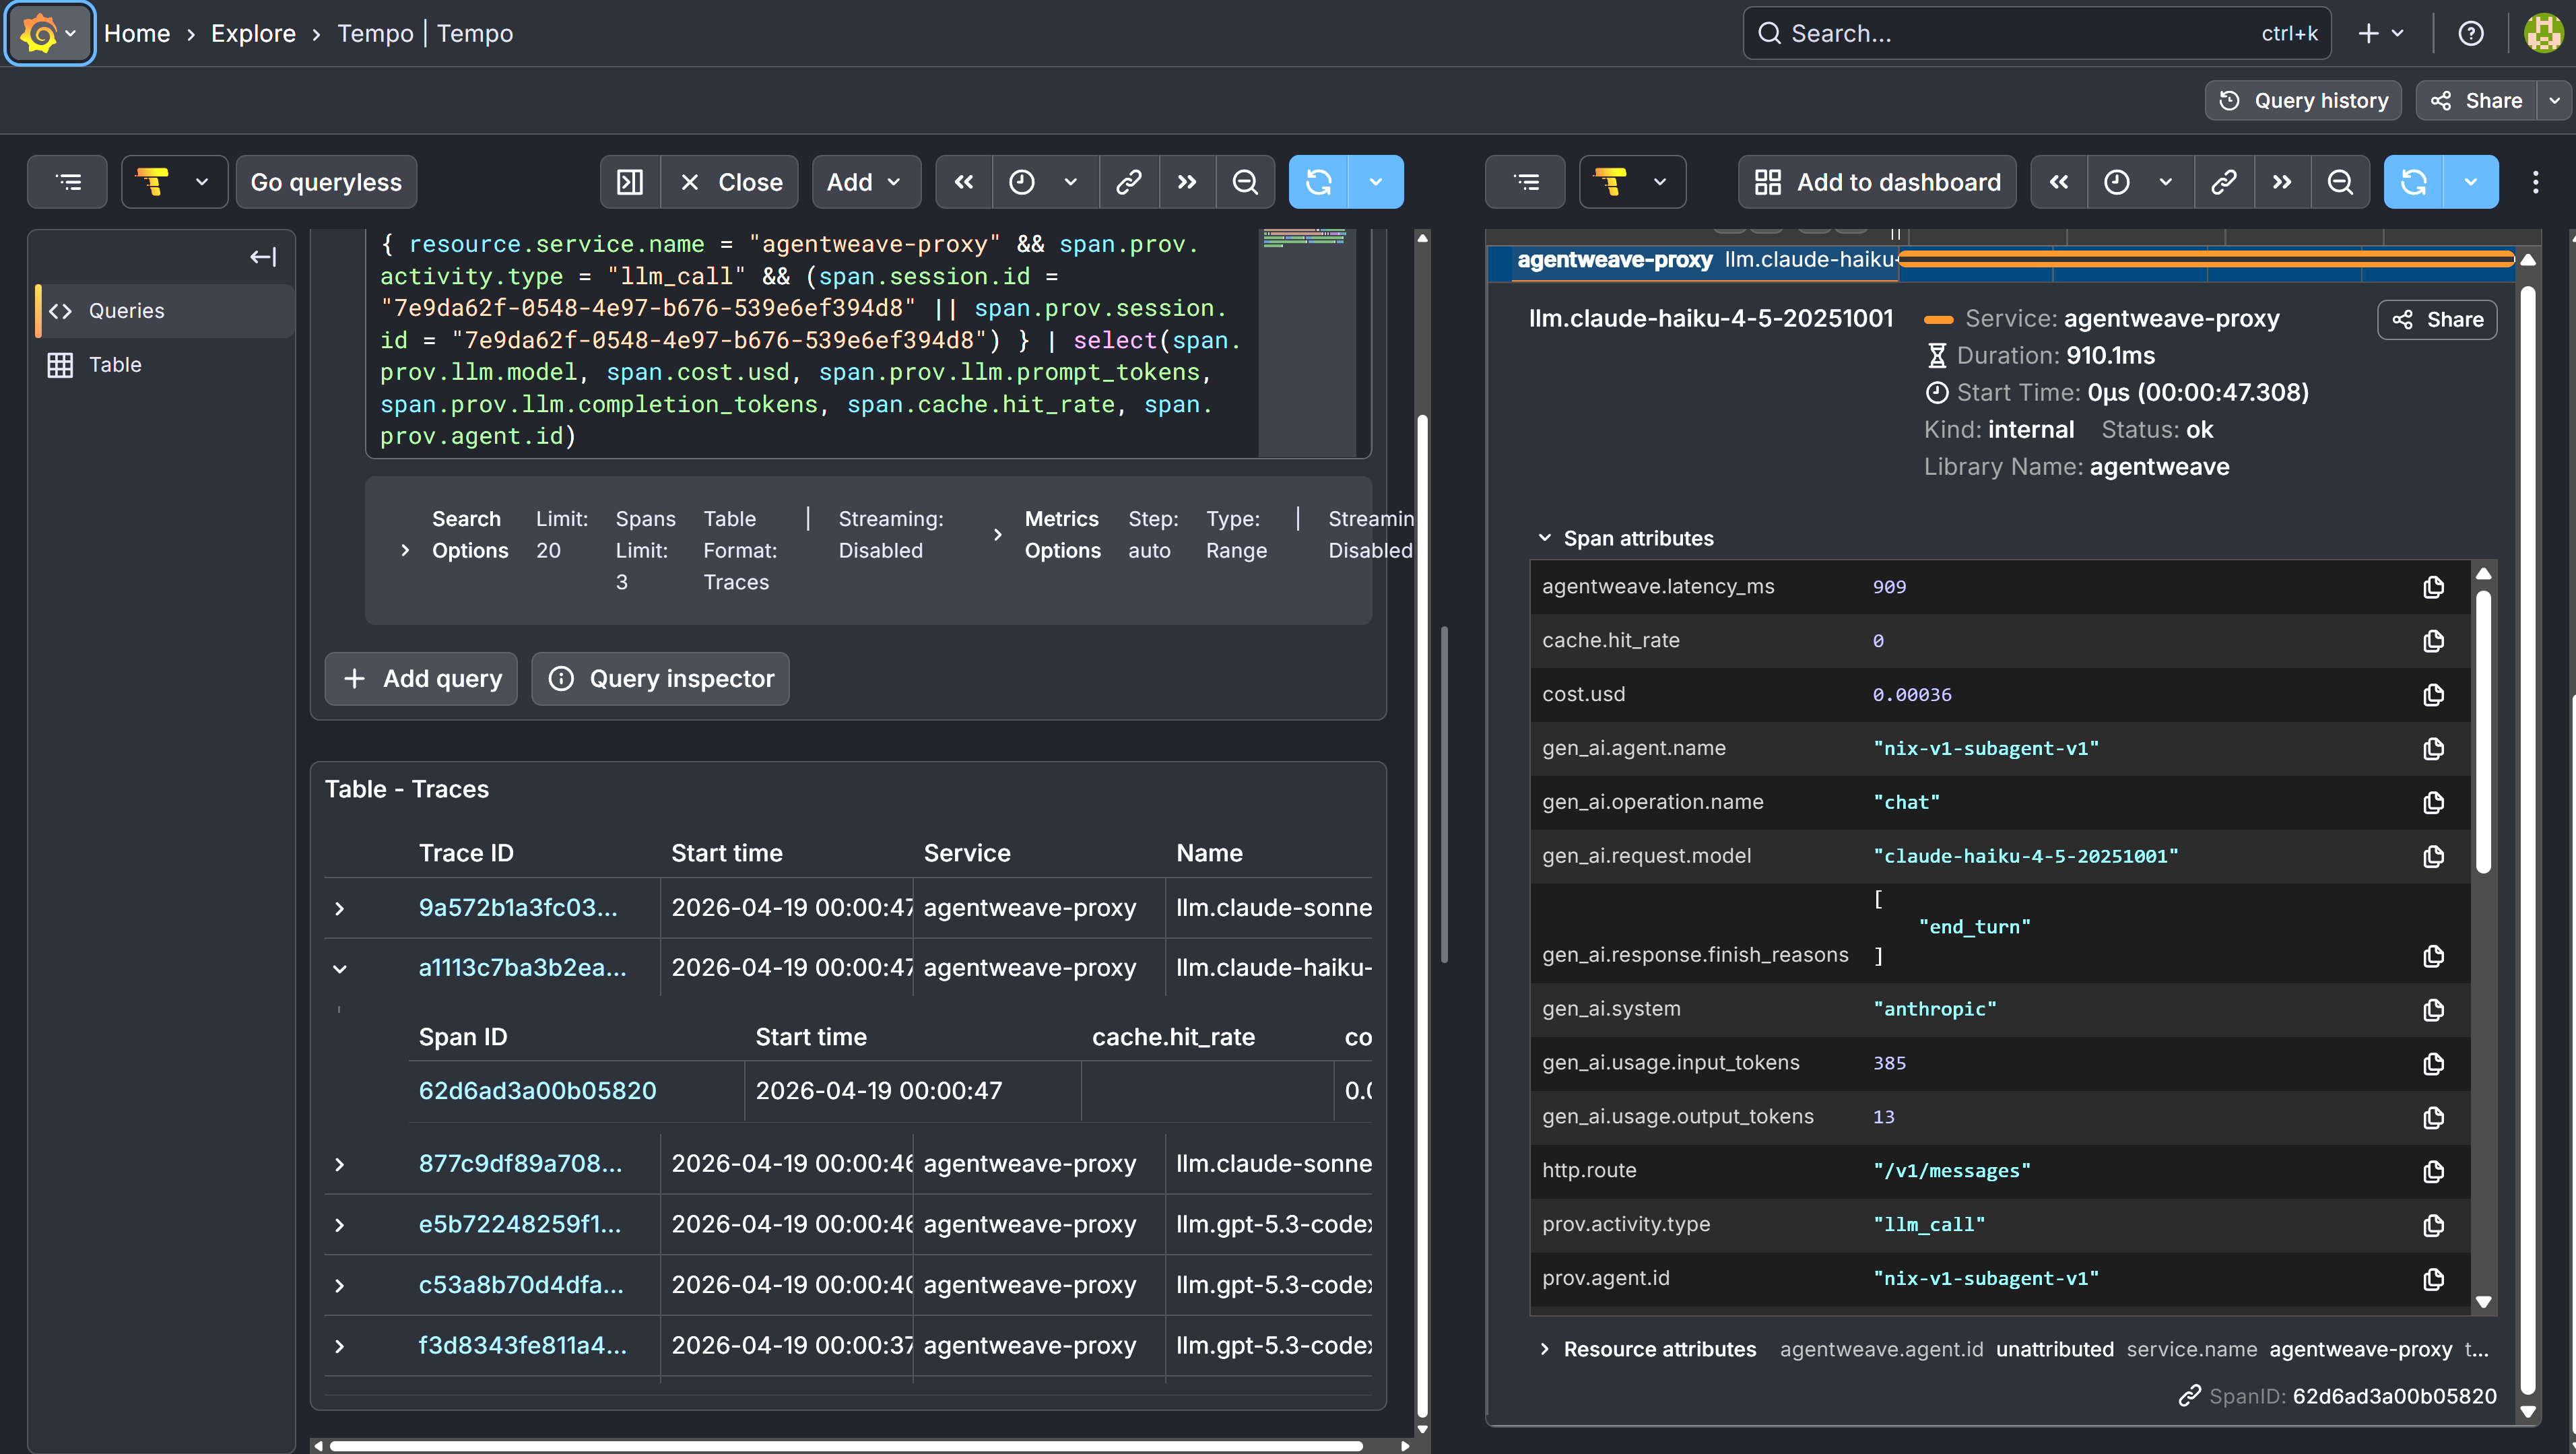Shift left pane time range backwards
Screen dimensions: 2576x1454
coord(964,182)
